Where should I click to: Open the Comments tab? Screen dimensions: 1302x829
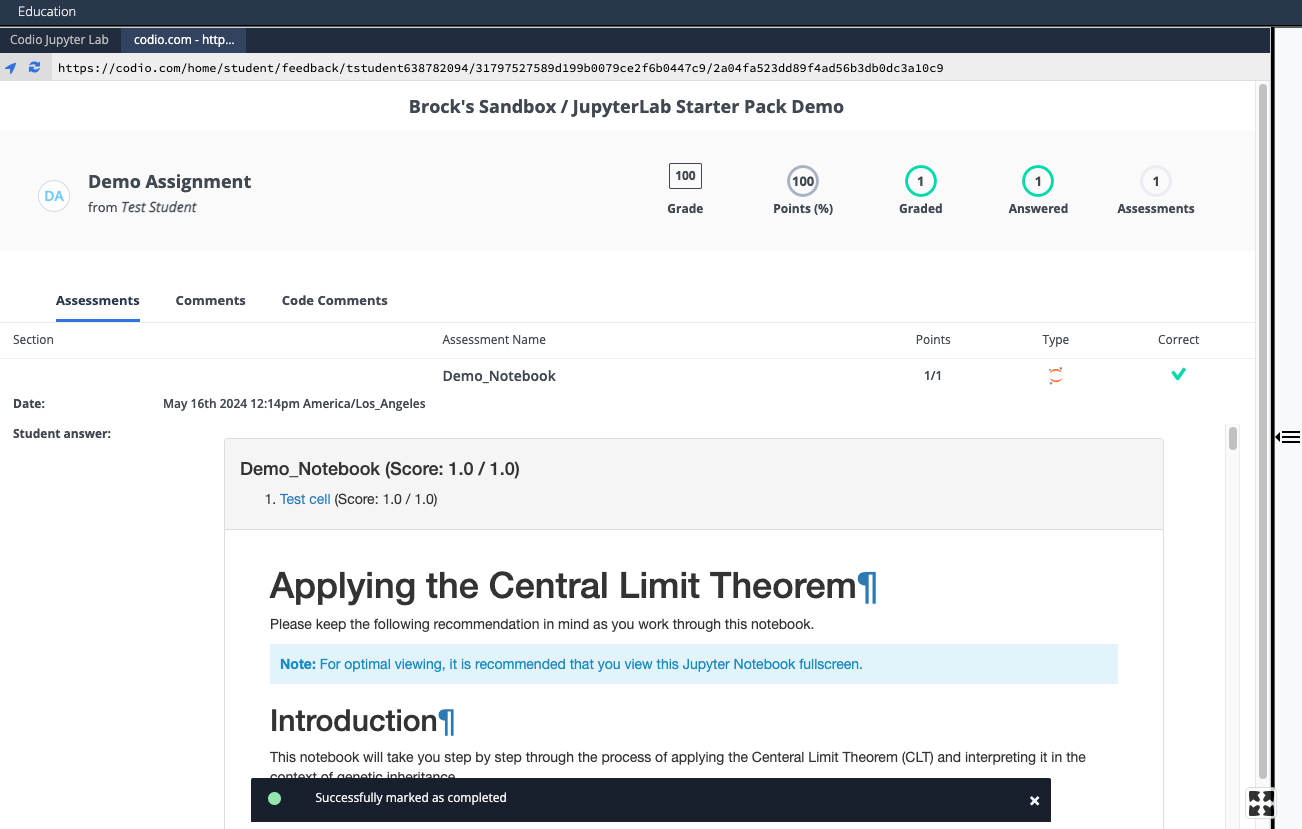210,300
